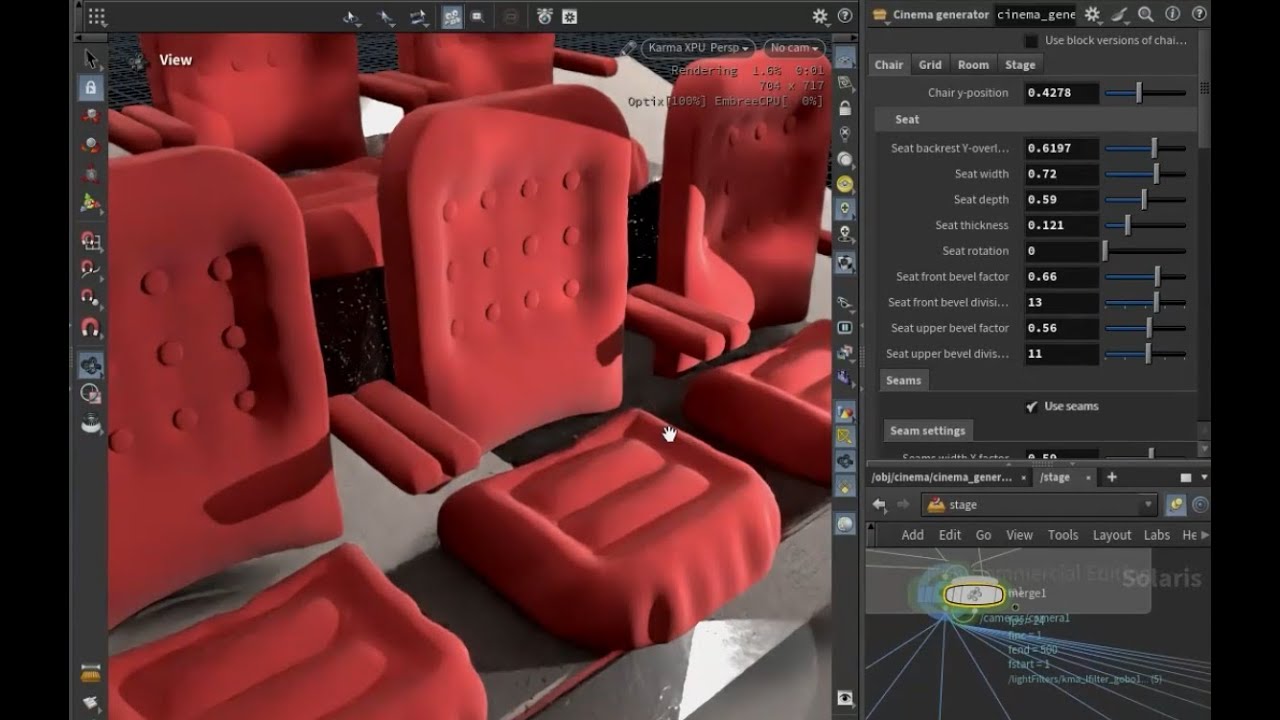Expand the node type icon menu for Cinema generator
1280x720 pixels.
(879, 15)
